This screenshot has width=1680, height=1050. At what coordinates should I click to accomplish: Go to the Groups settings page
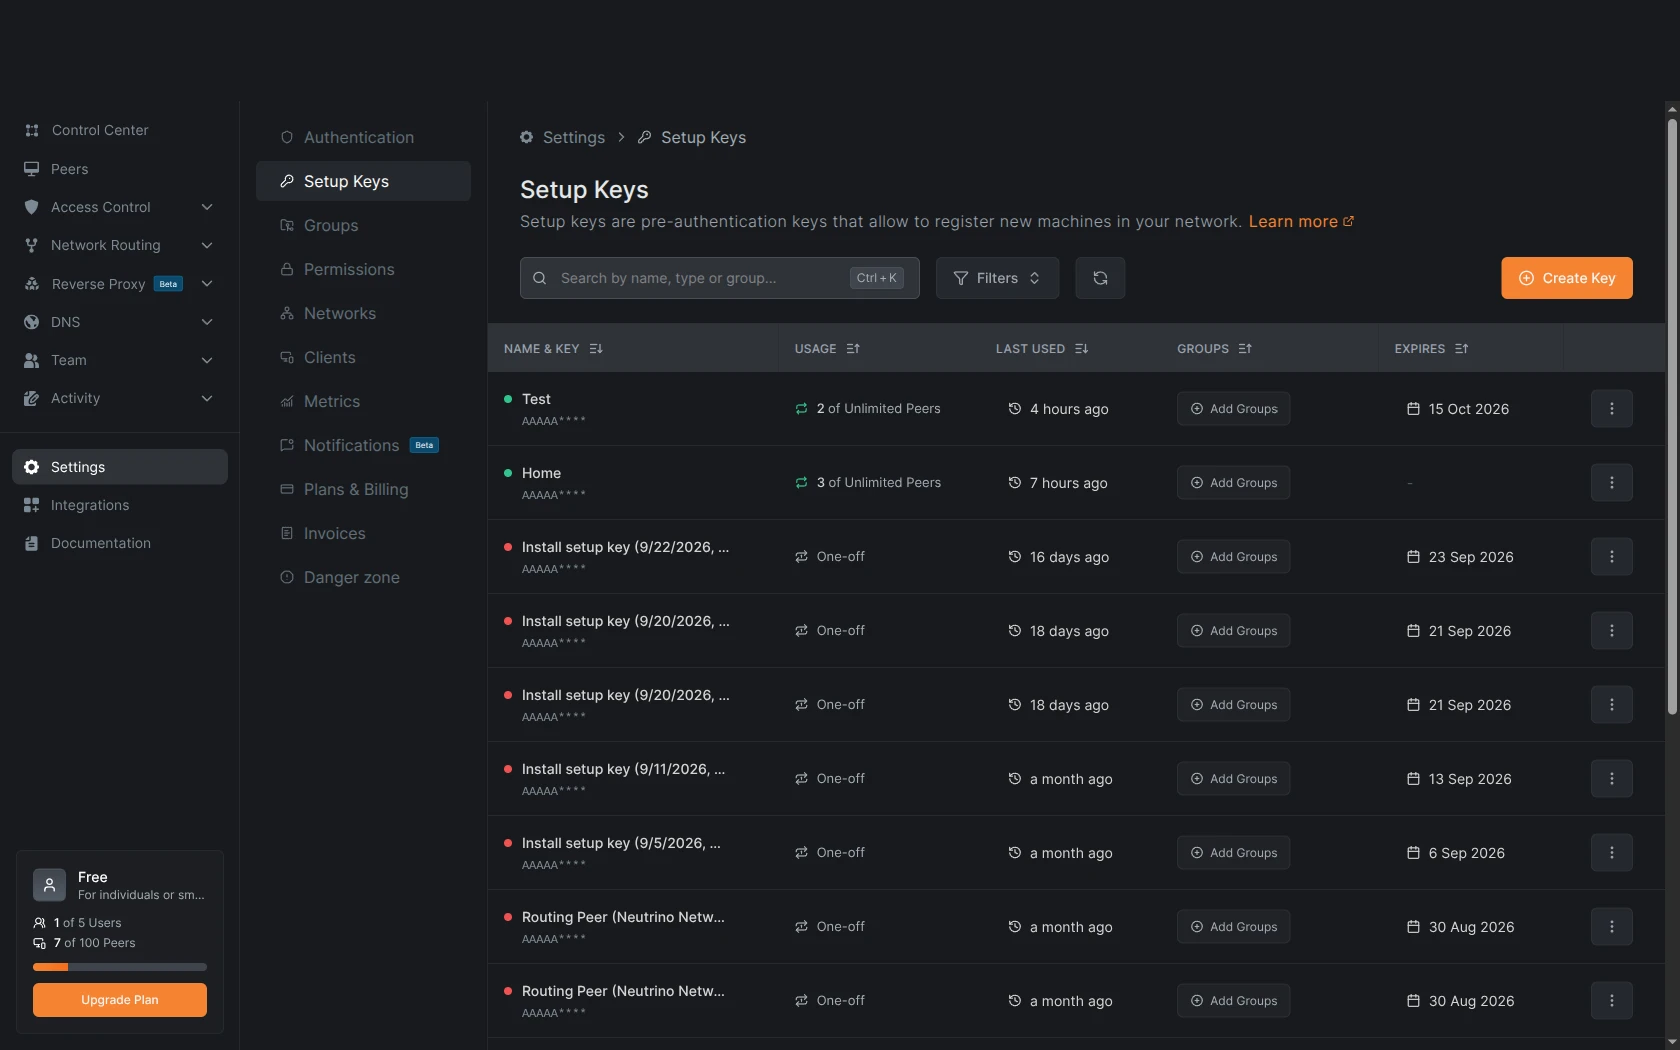coord(363,225)
